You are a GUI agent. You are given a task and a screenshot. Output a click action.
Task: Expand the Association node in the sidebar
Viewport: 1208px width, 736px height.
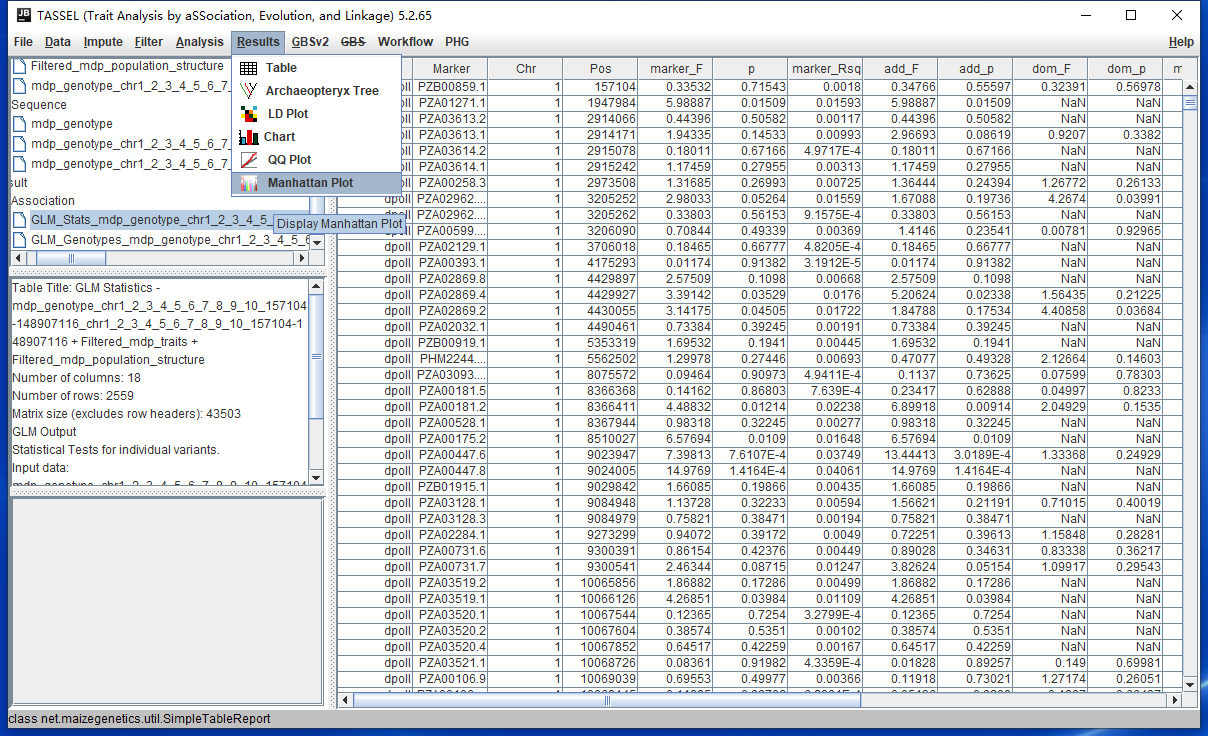(x=43, y=200)
